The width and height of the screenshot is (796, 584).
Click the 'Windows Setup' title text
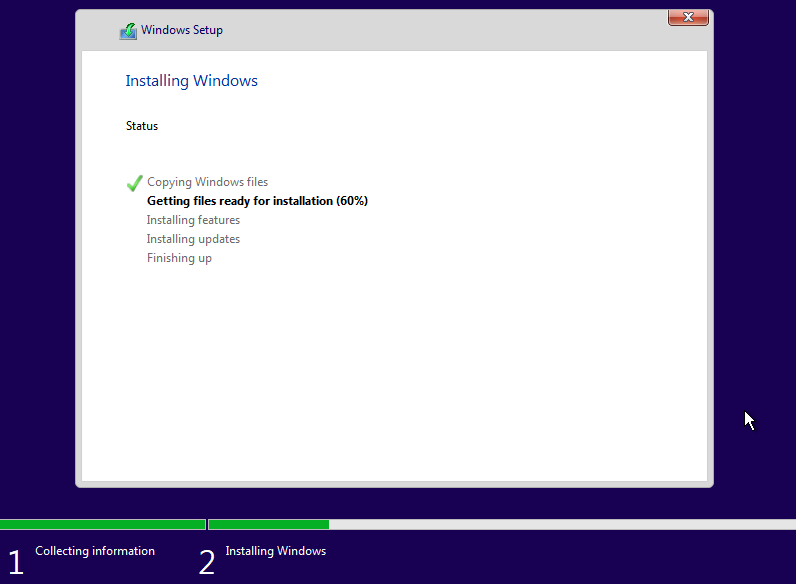click(x=182, y=30)
